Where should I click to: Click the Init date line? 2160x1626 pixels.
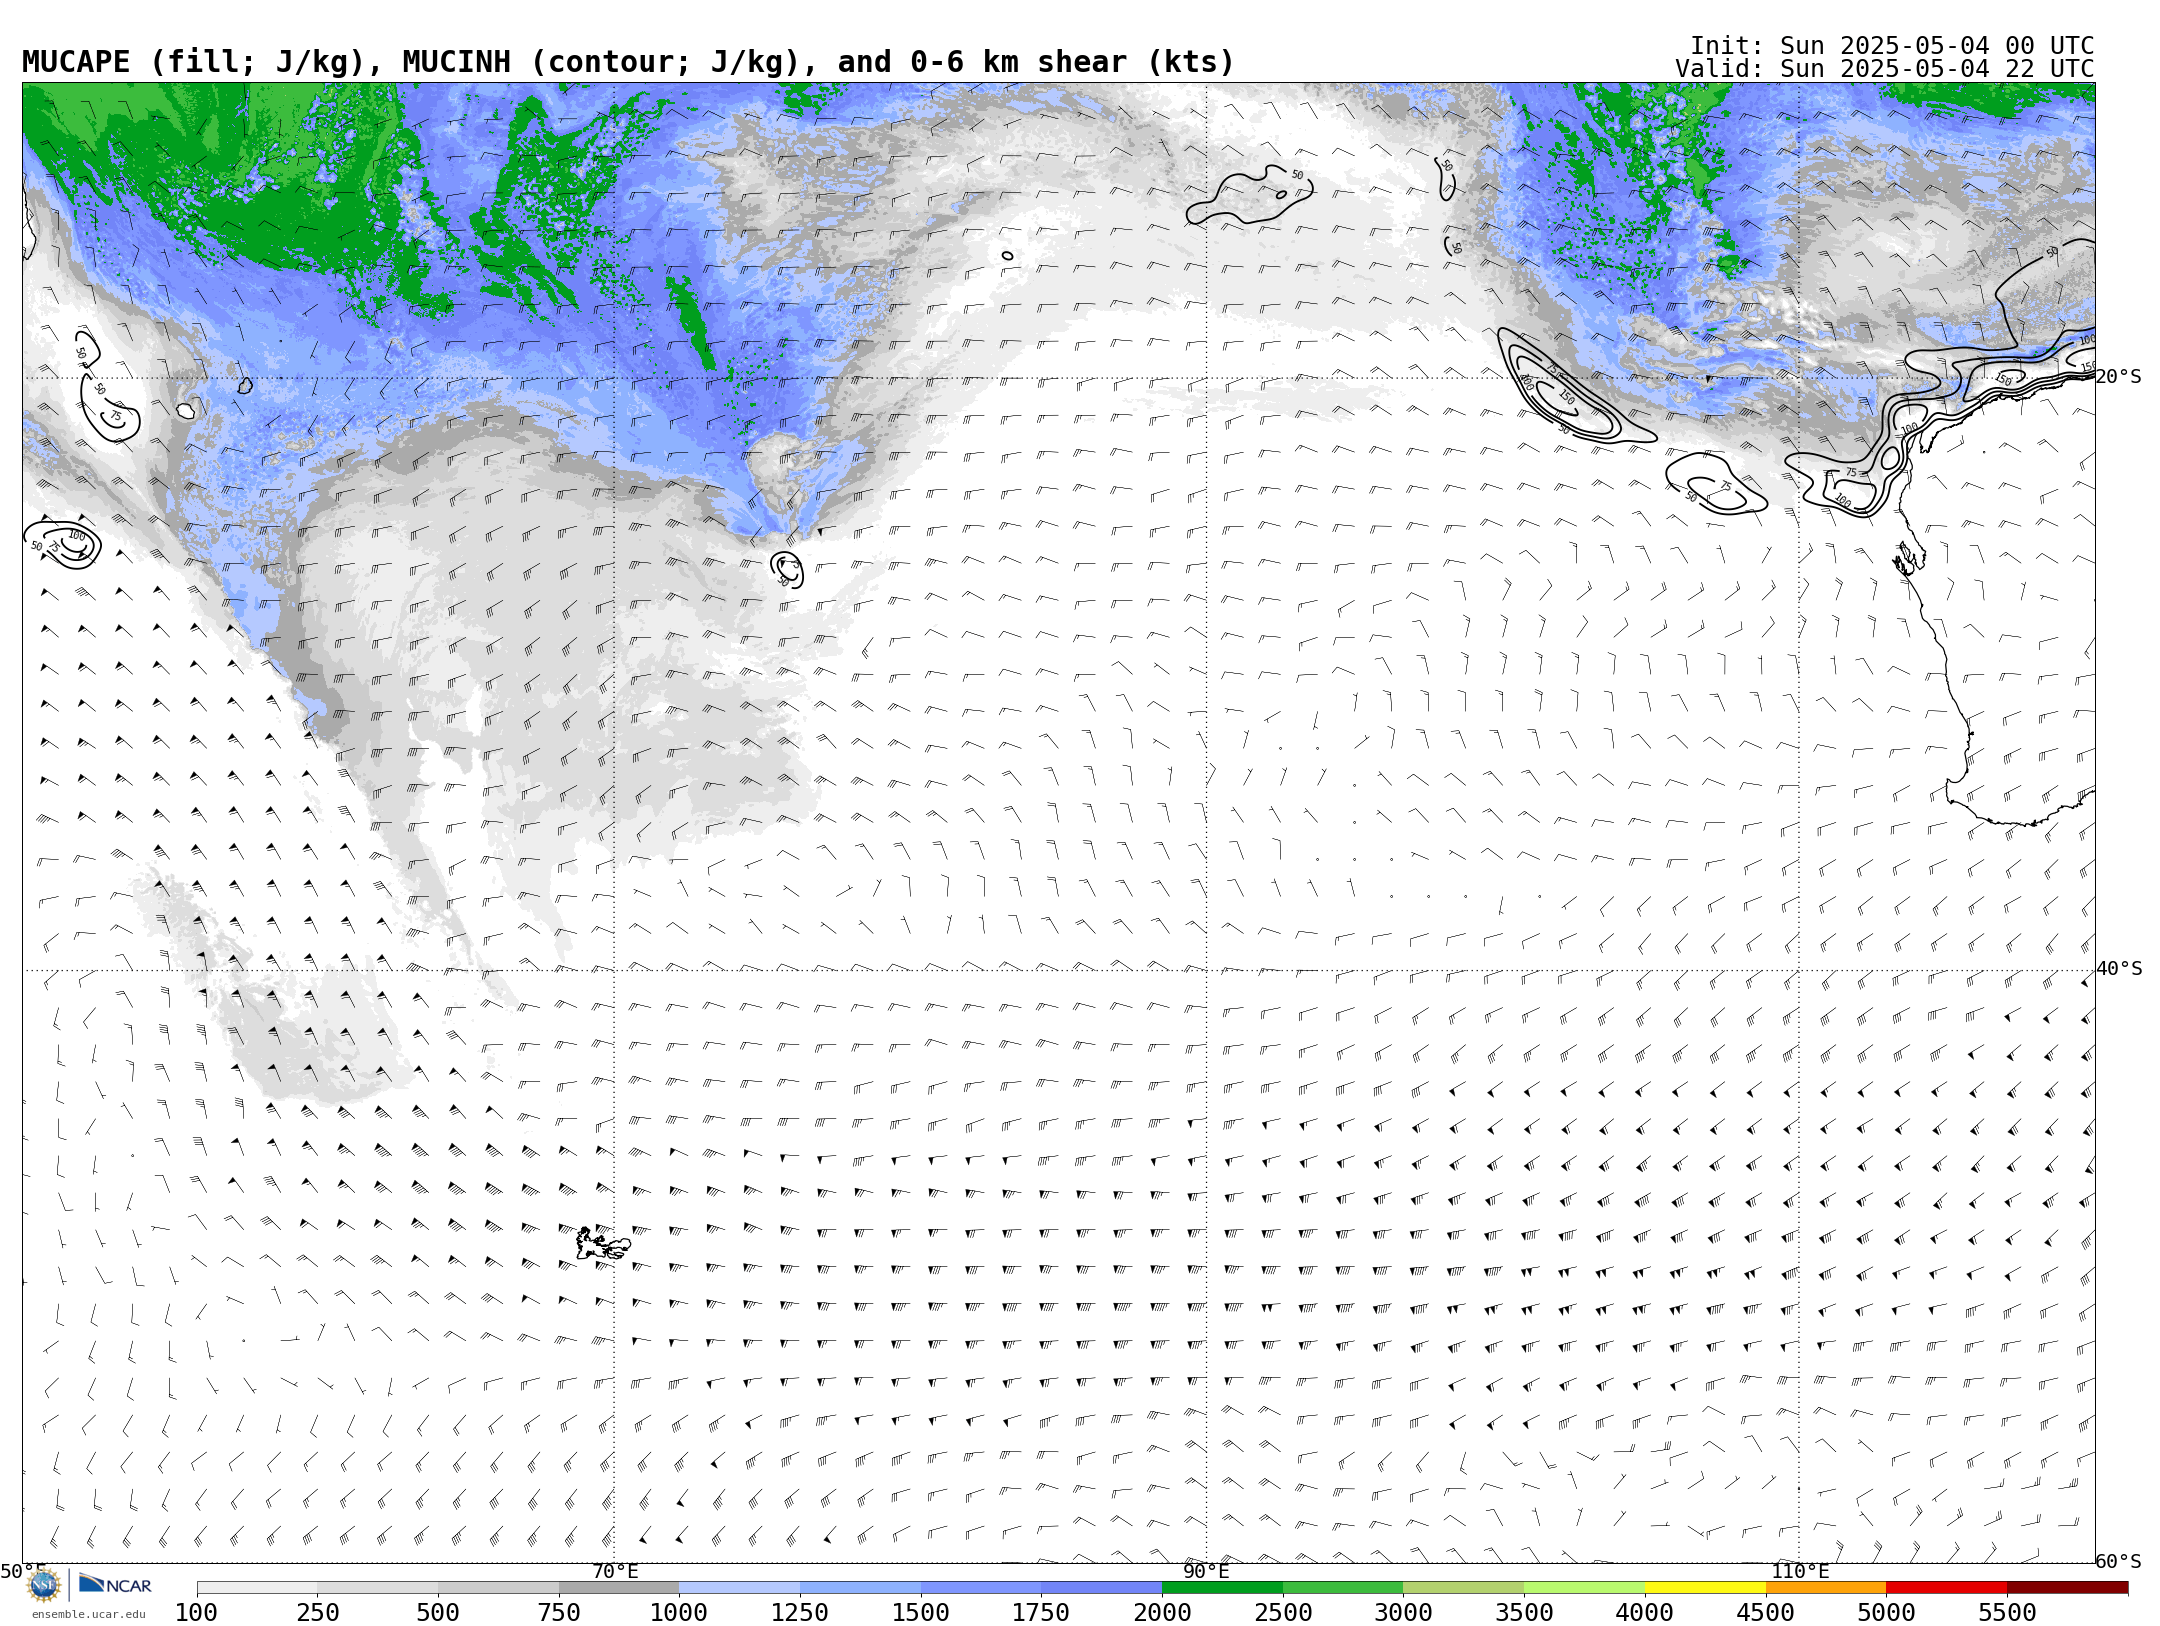click(x=1892, y=46)
